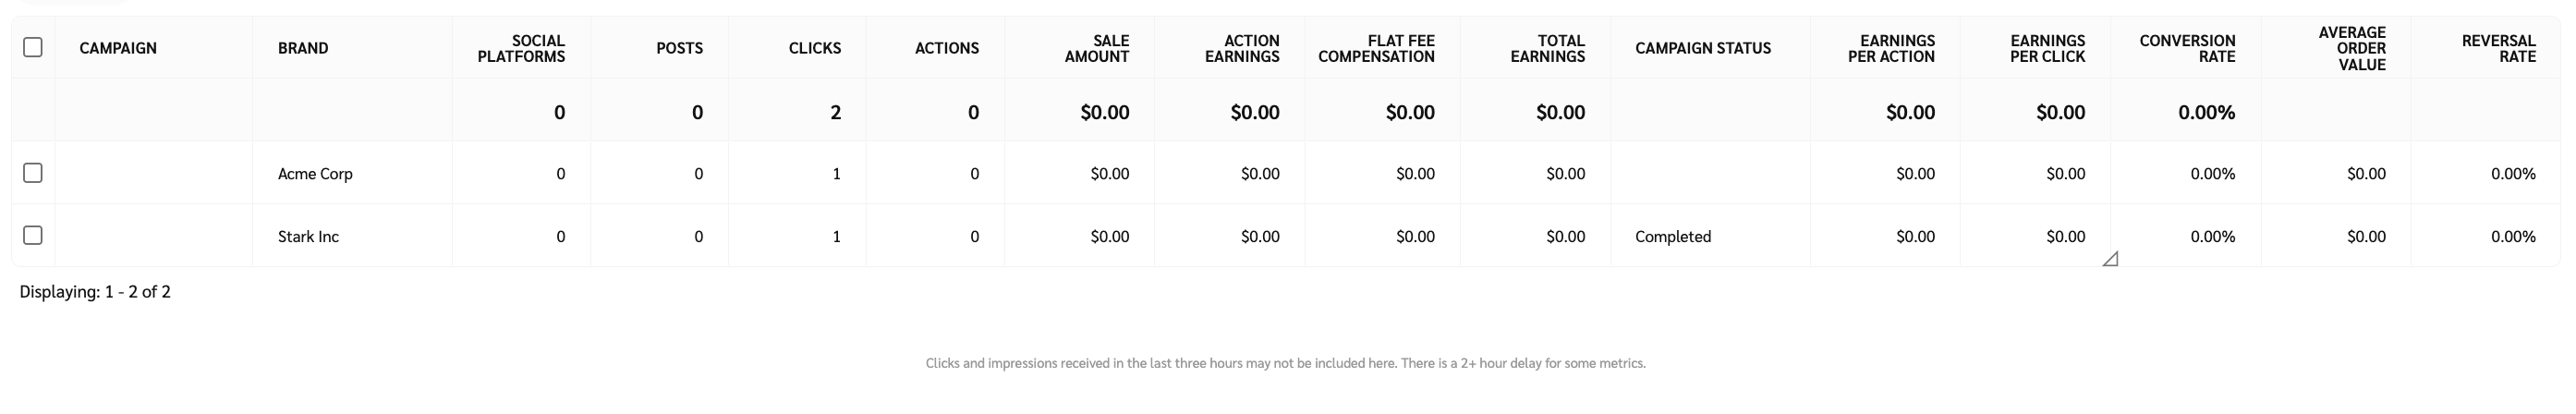Sort table by Posts column
Screen dimensions: 2576x414
pyautogui.click(x=679, y=48)
